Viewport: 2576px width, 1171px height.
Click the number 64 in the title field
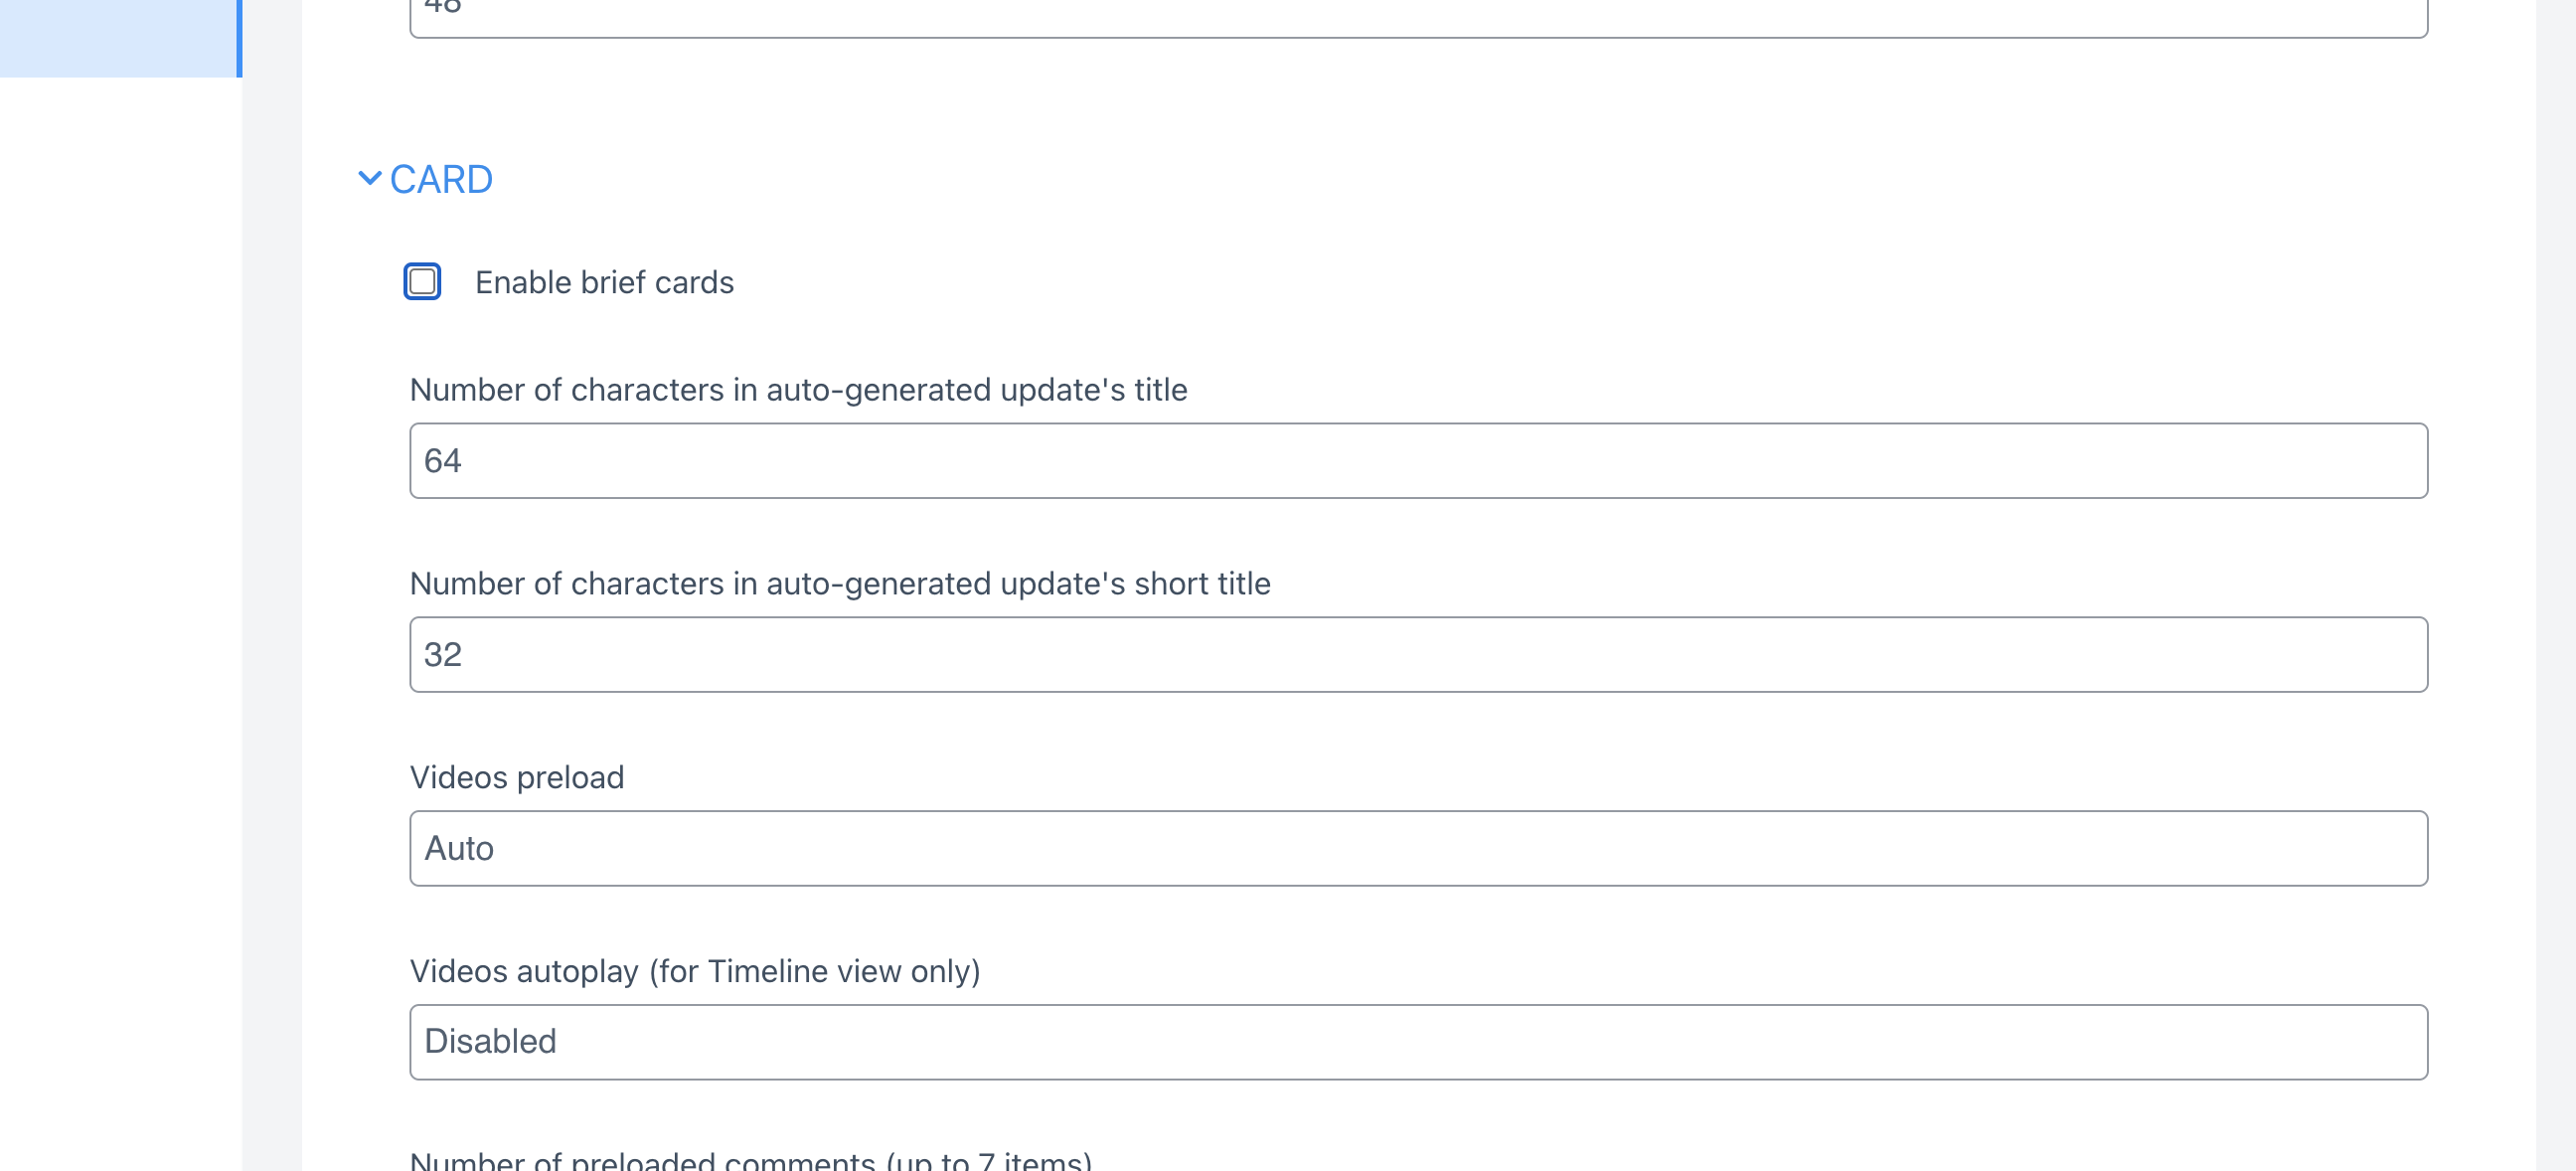(442, 461)
